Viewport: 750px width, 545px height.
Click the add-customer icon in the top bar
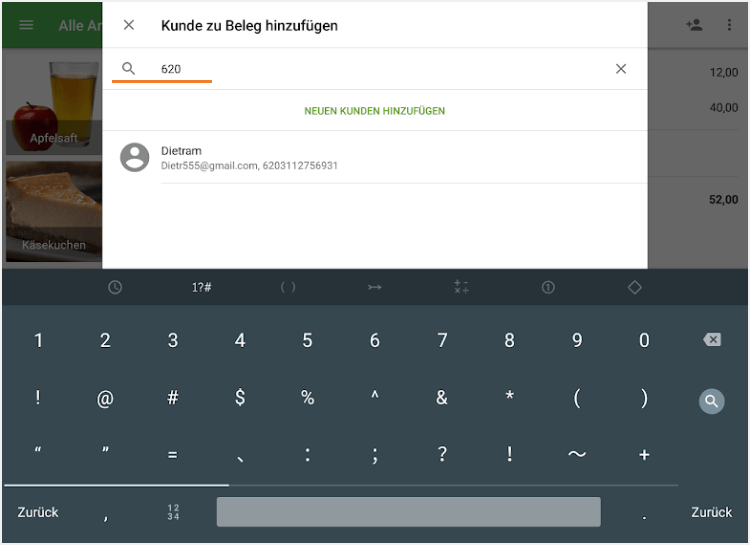click(694, 25)
